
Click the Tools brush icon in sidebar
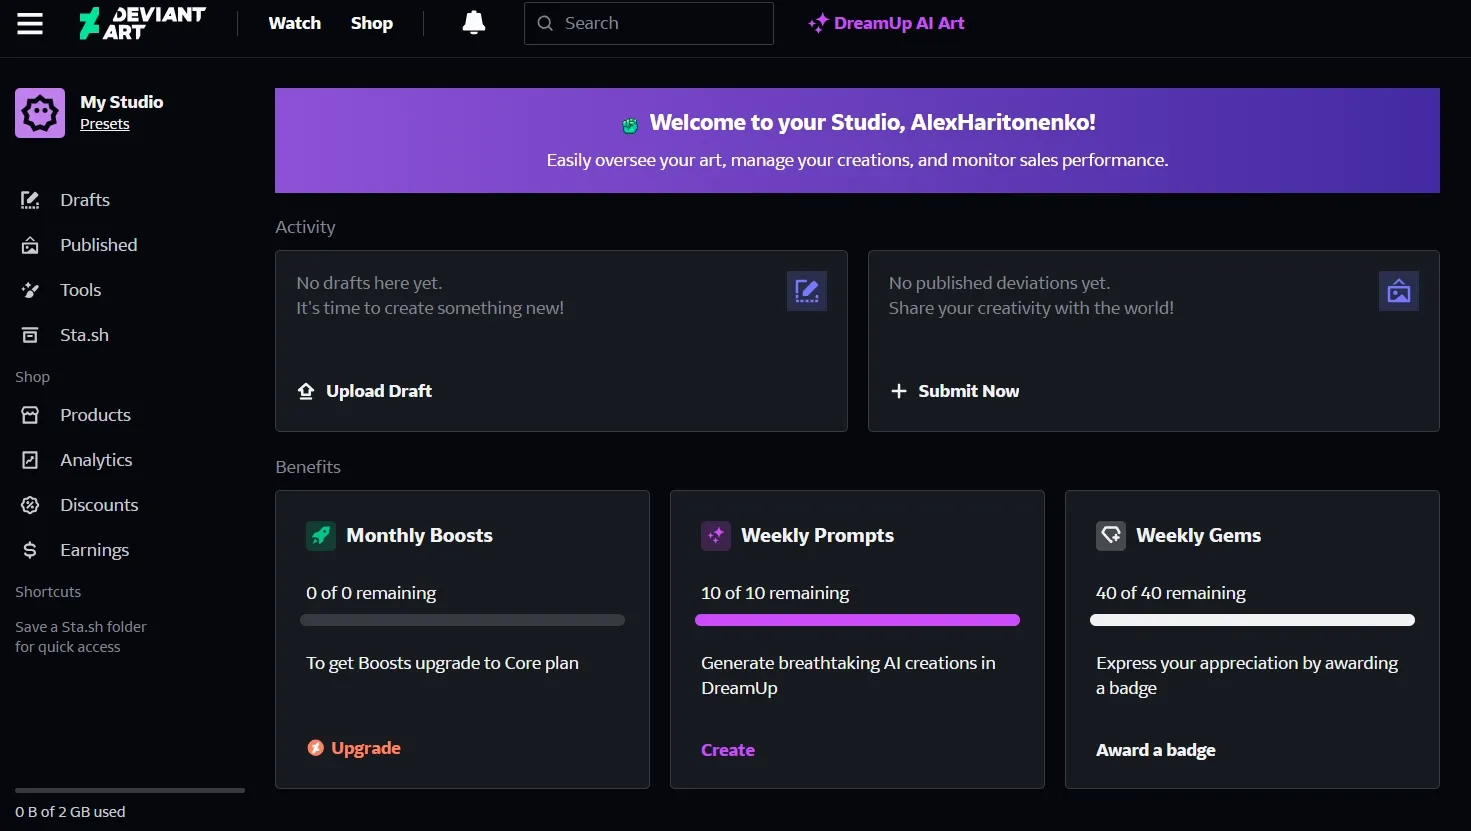click(30, 290)
